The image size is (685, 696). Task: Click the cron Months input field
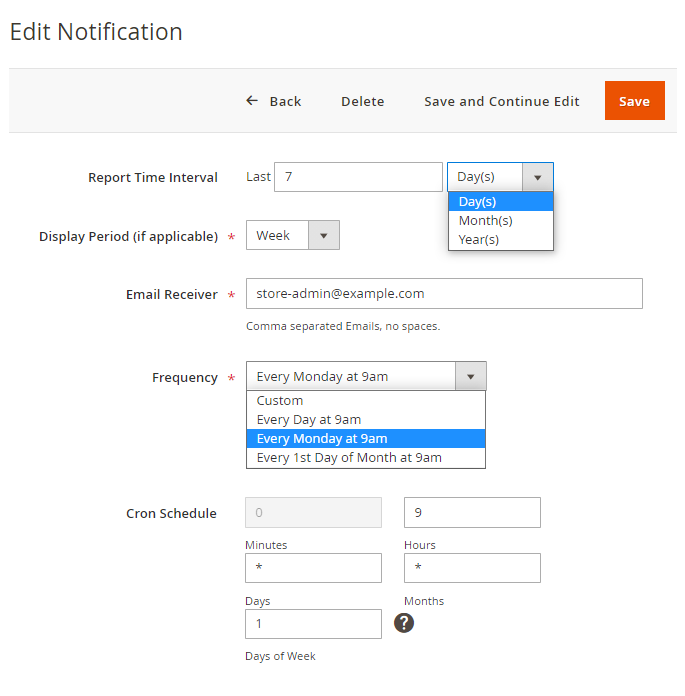pyautogui.click(x=472, y=568)
